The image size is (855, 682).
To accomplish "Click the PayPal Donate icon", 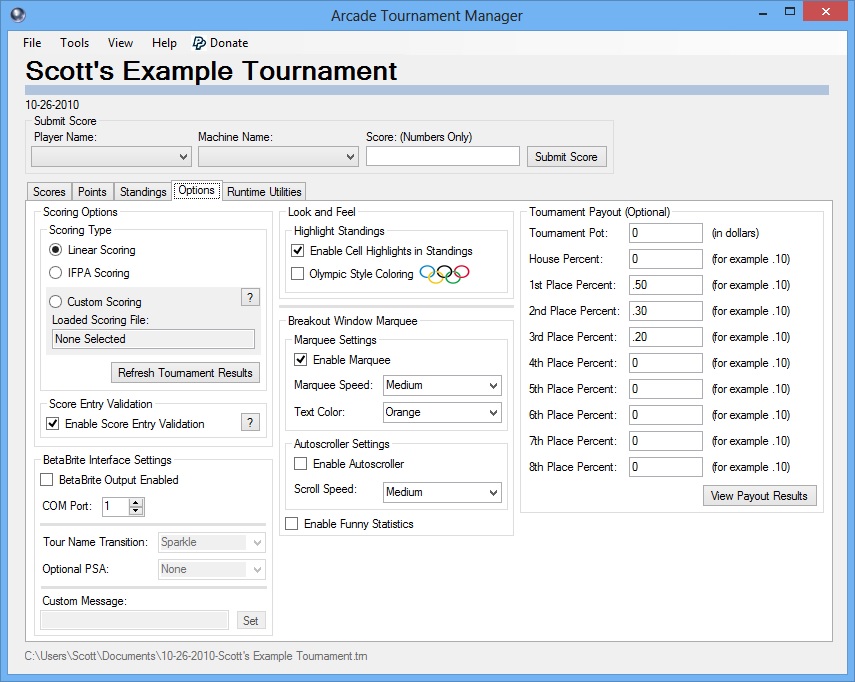I will [199, 43].
